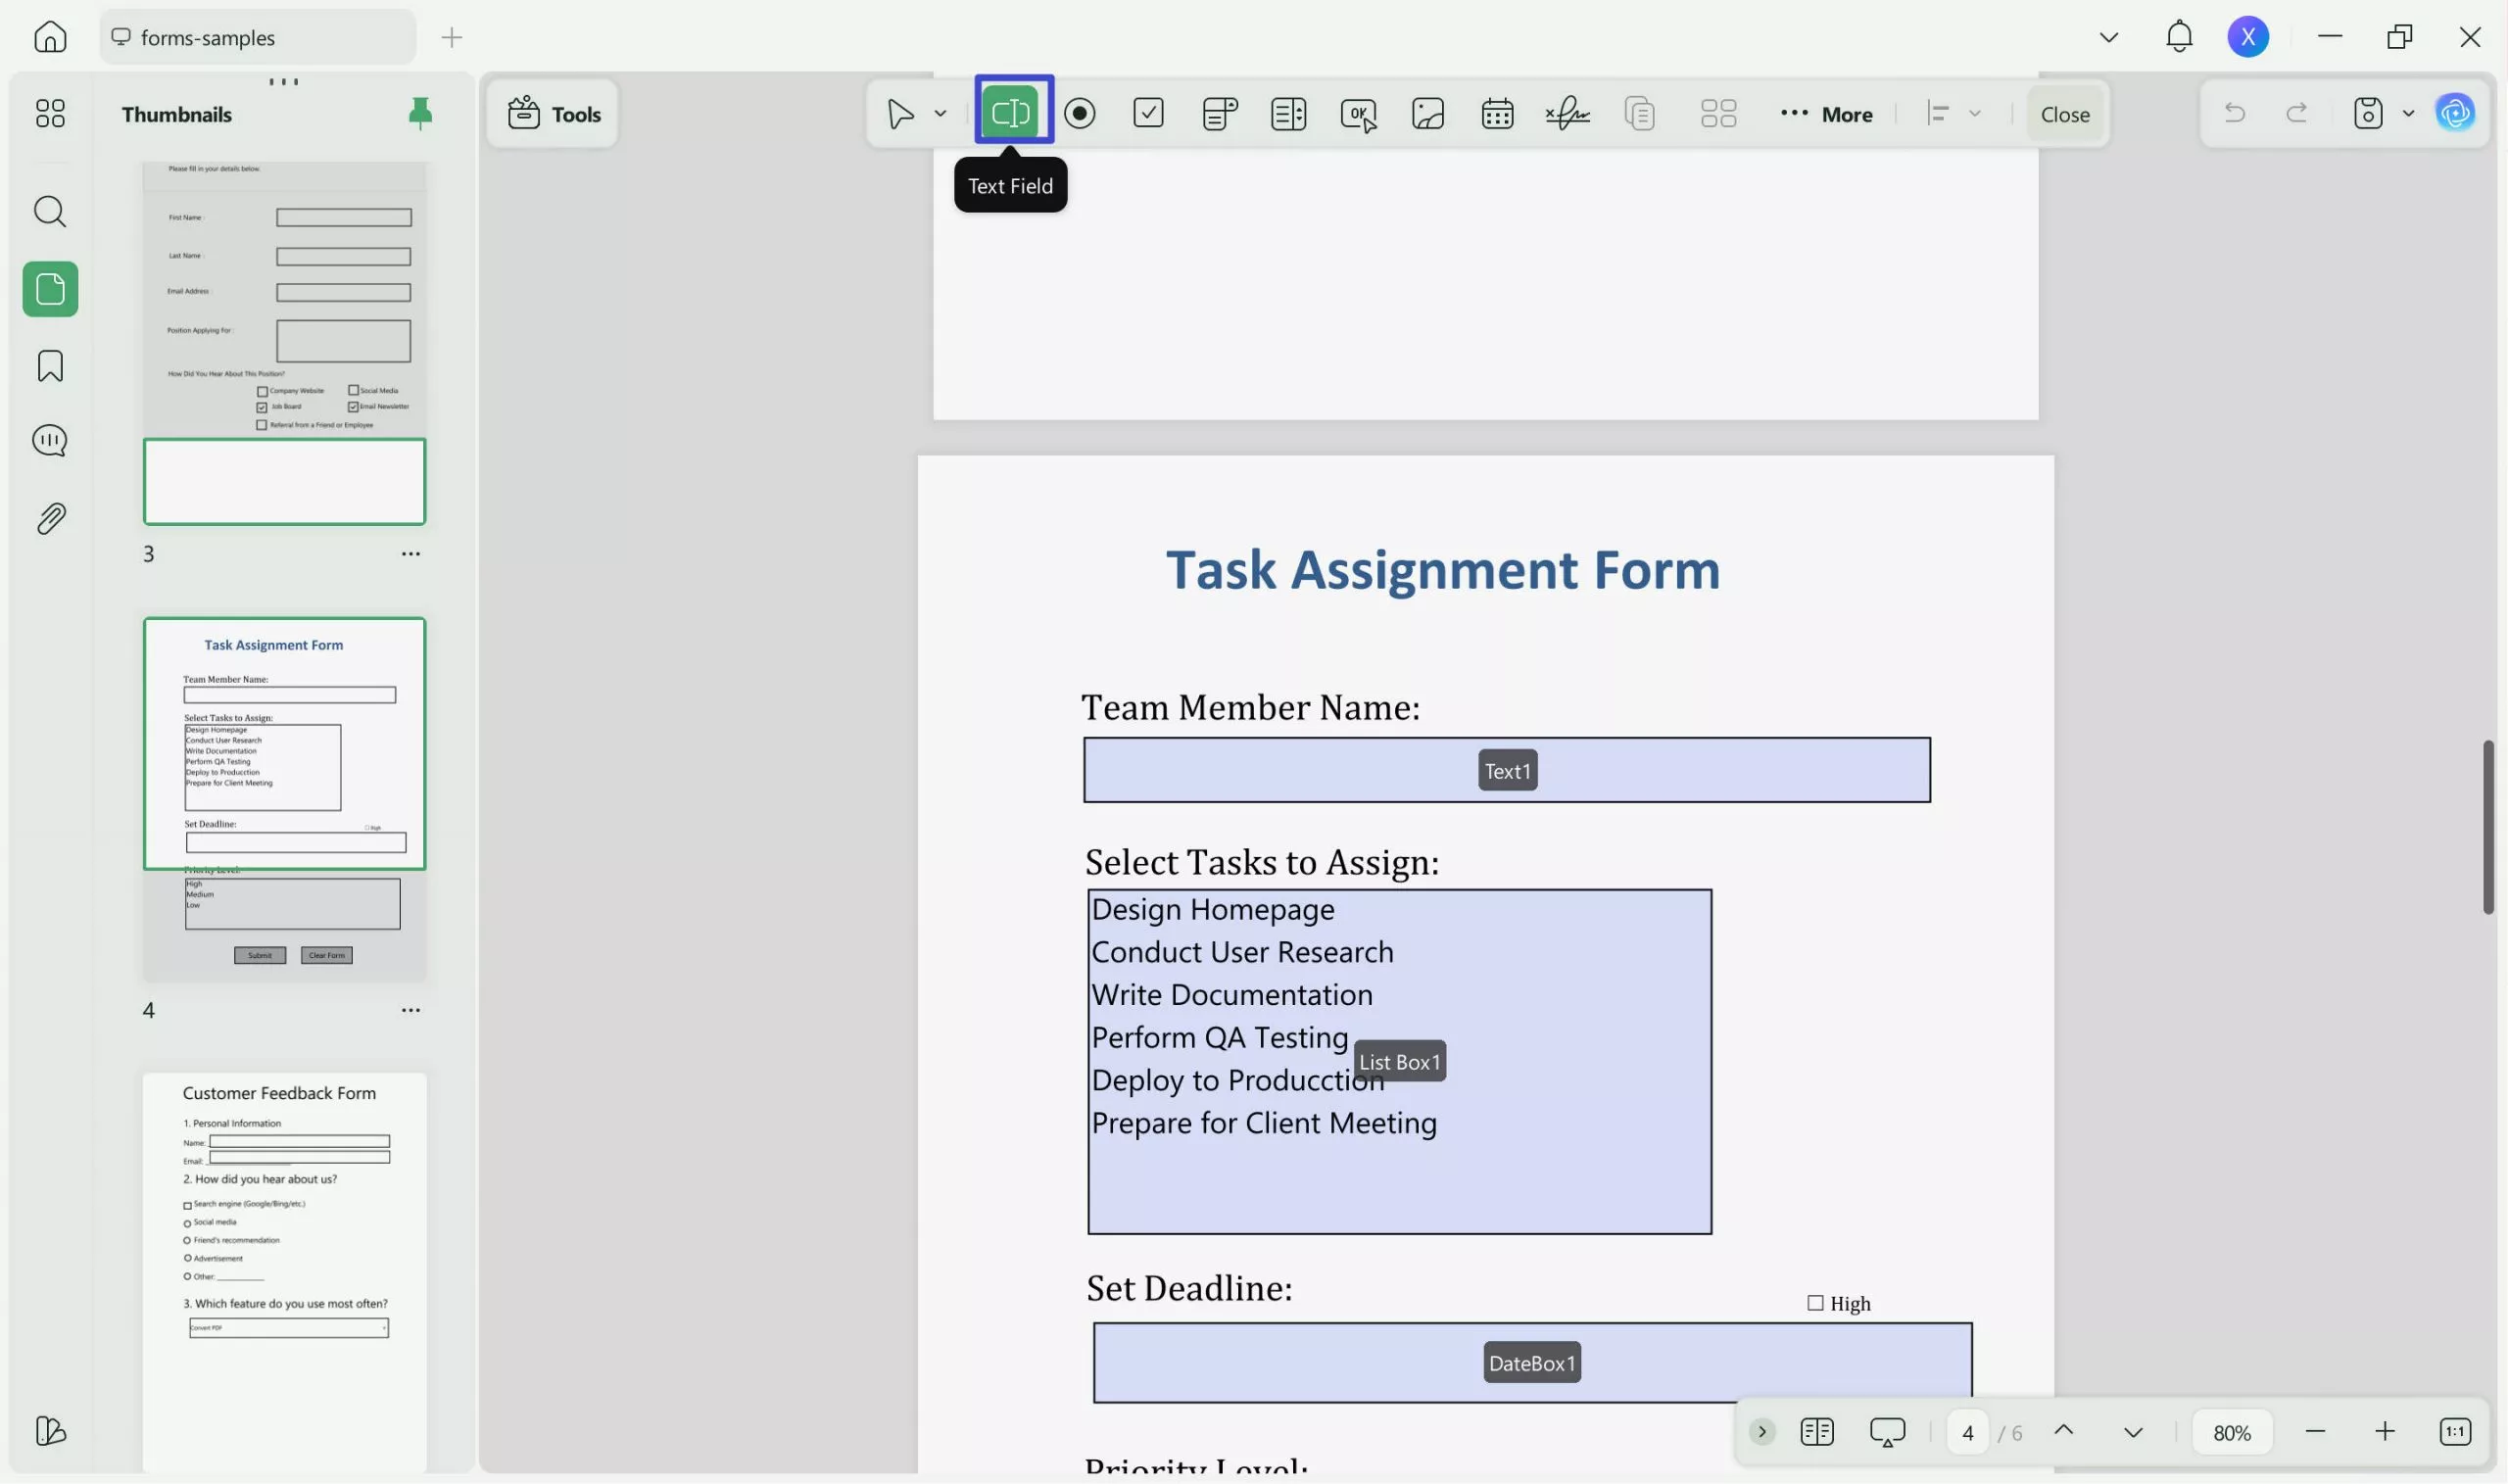Image resolution: width=2508 pixels, height=1484 pixels.
Task: Select the Push Button (OK) tool
Action: (x=1357, y=113)
